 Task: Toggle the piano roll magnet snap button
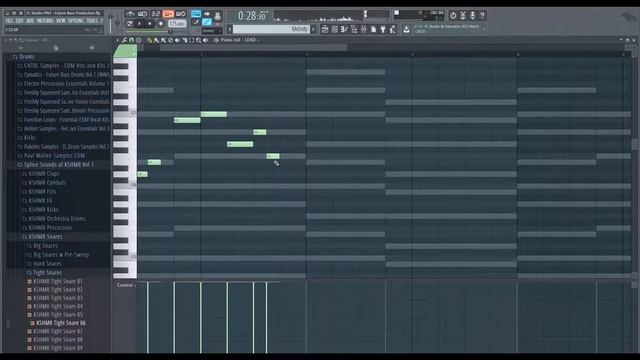coord(131,40)
